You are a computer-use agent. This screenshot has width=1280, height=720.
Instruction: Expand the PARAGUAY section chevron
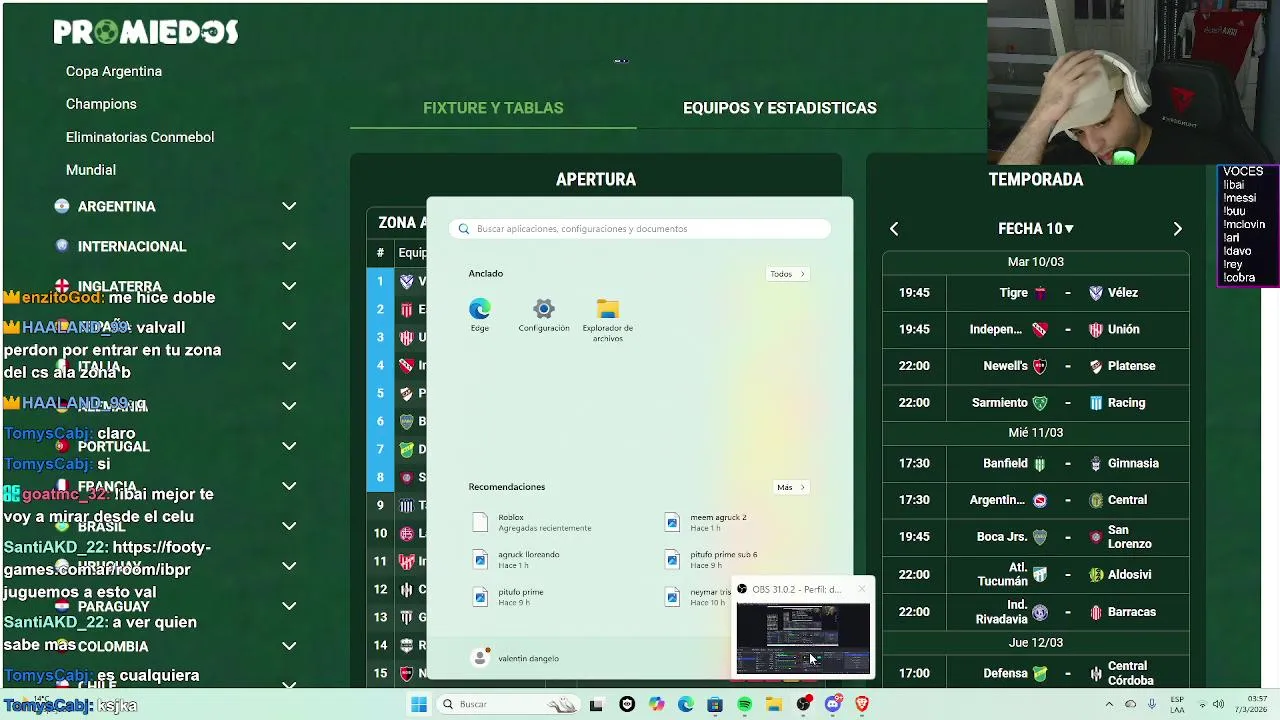pos(289,606)
